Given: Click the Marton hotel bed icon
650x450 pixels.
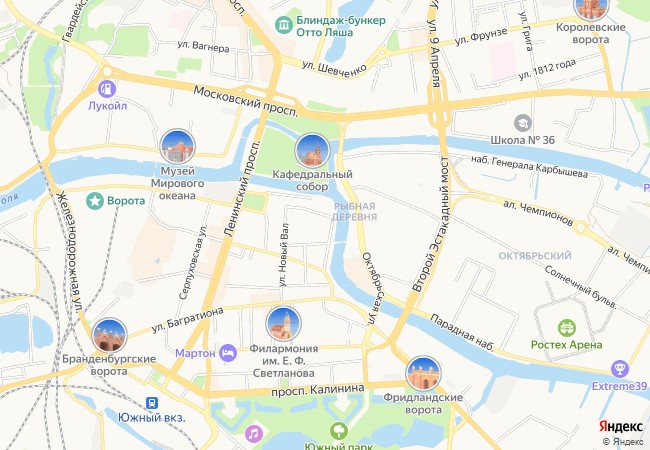Looking at the screenshot, I should tap(228, 353).
